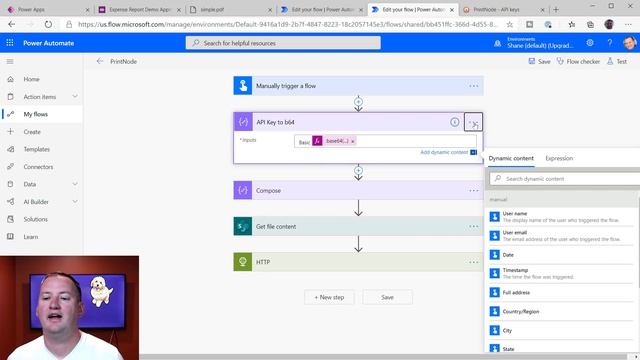This screenshot has width=640, height=360.
Task: Switch to the simple.pdf browser tab
Action: coord(231,9)
